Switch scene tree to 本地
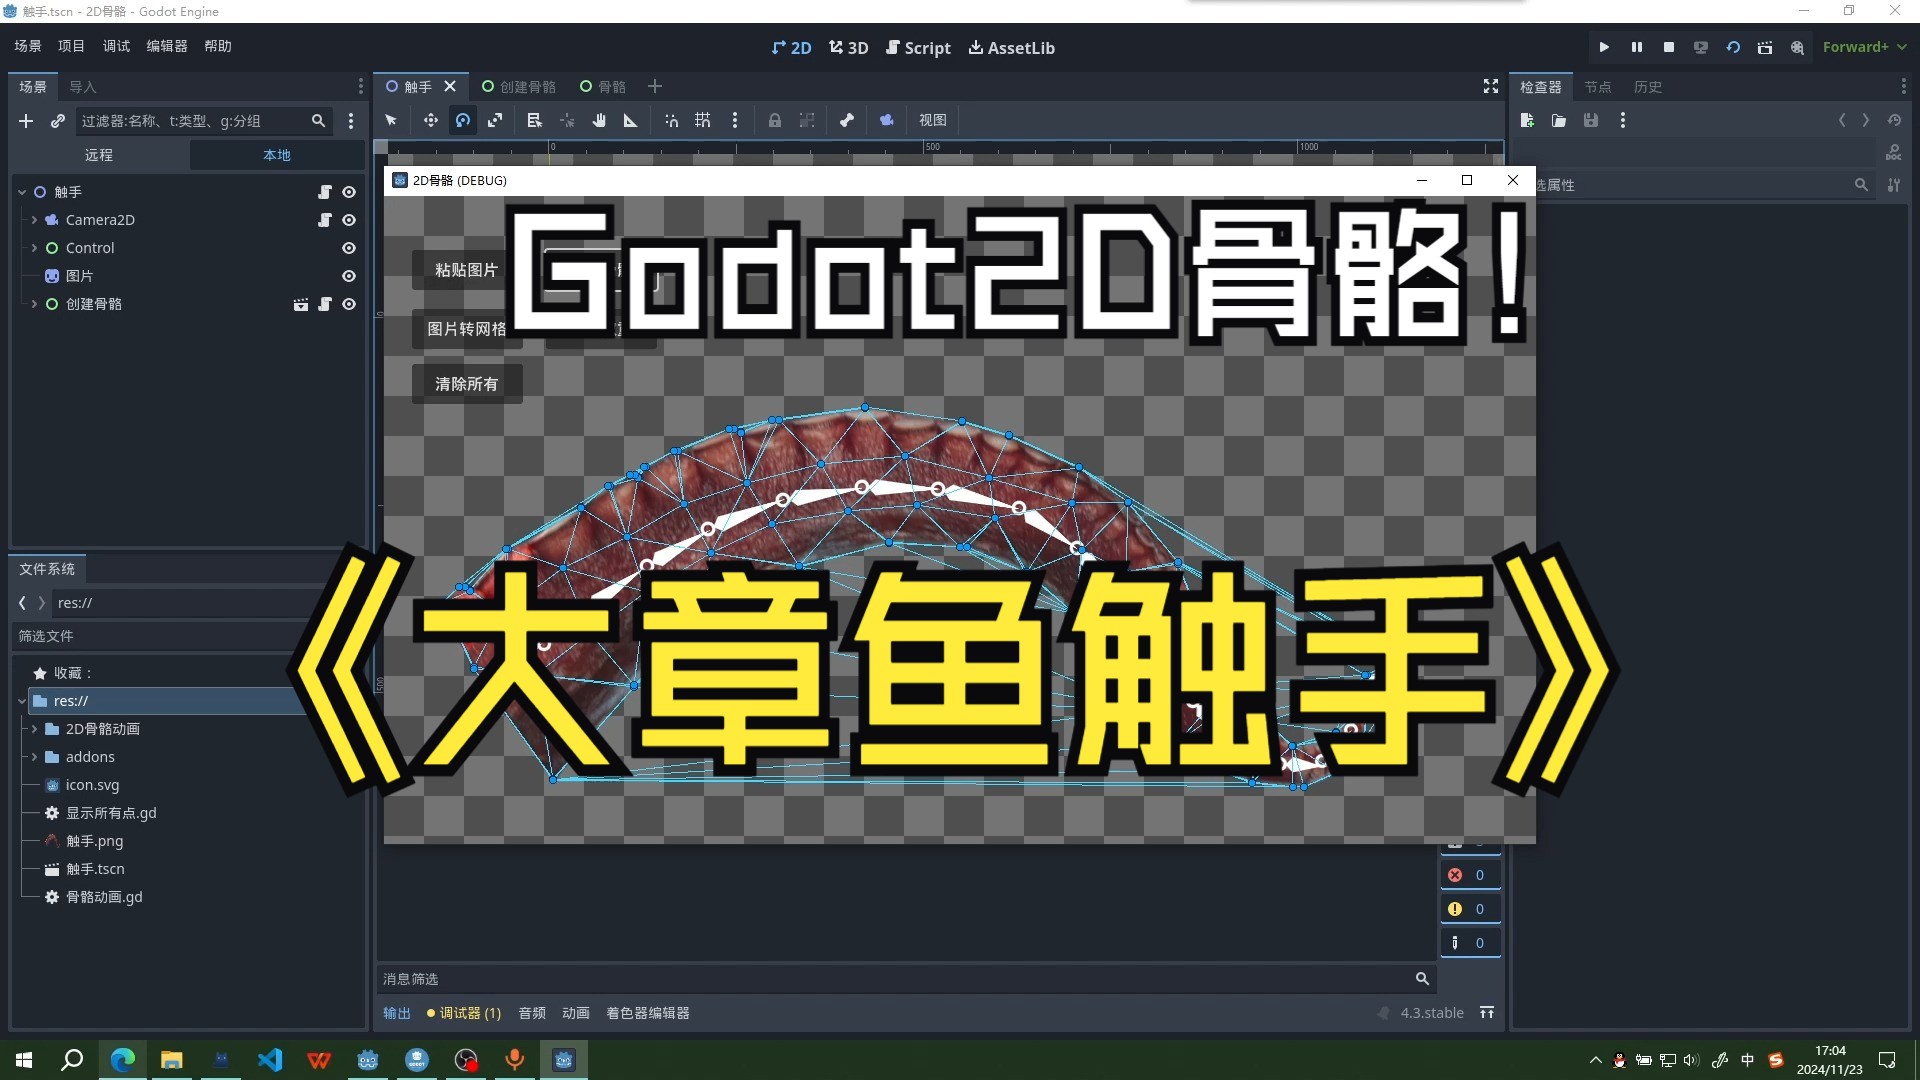Image resolution: width=1920 pixels, height=1080 pixels. click(277, 155)
